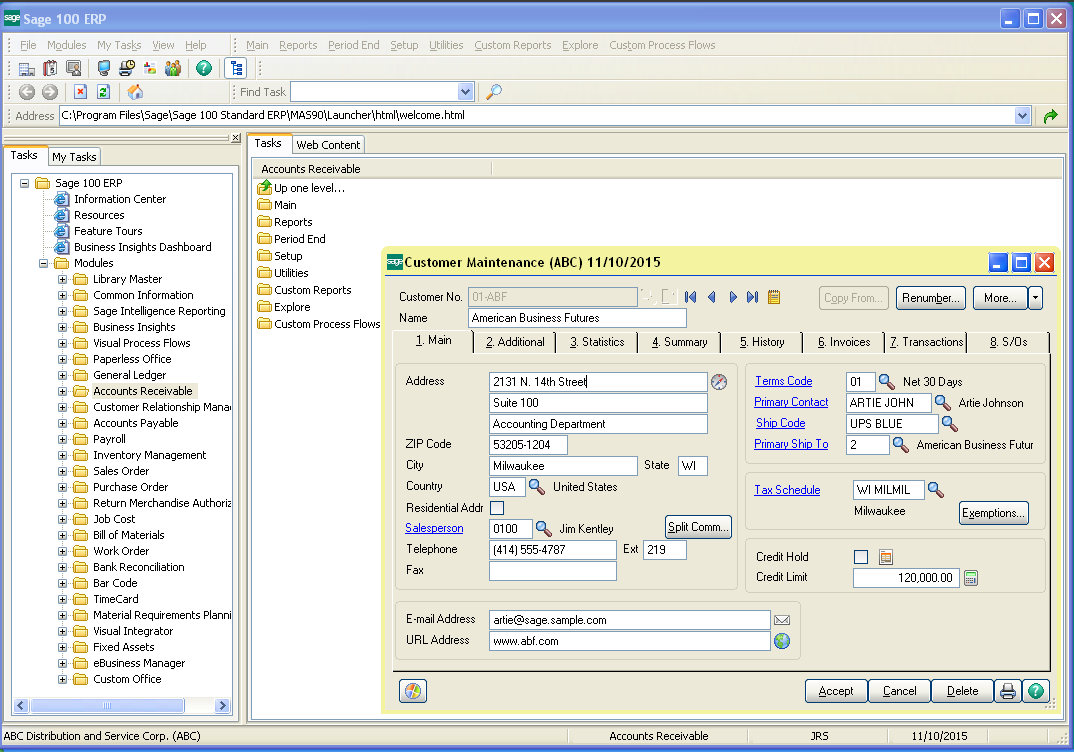Open the Reports folder in Accounts Receivable

(285, 223)
